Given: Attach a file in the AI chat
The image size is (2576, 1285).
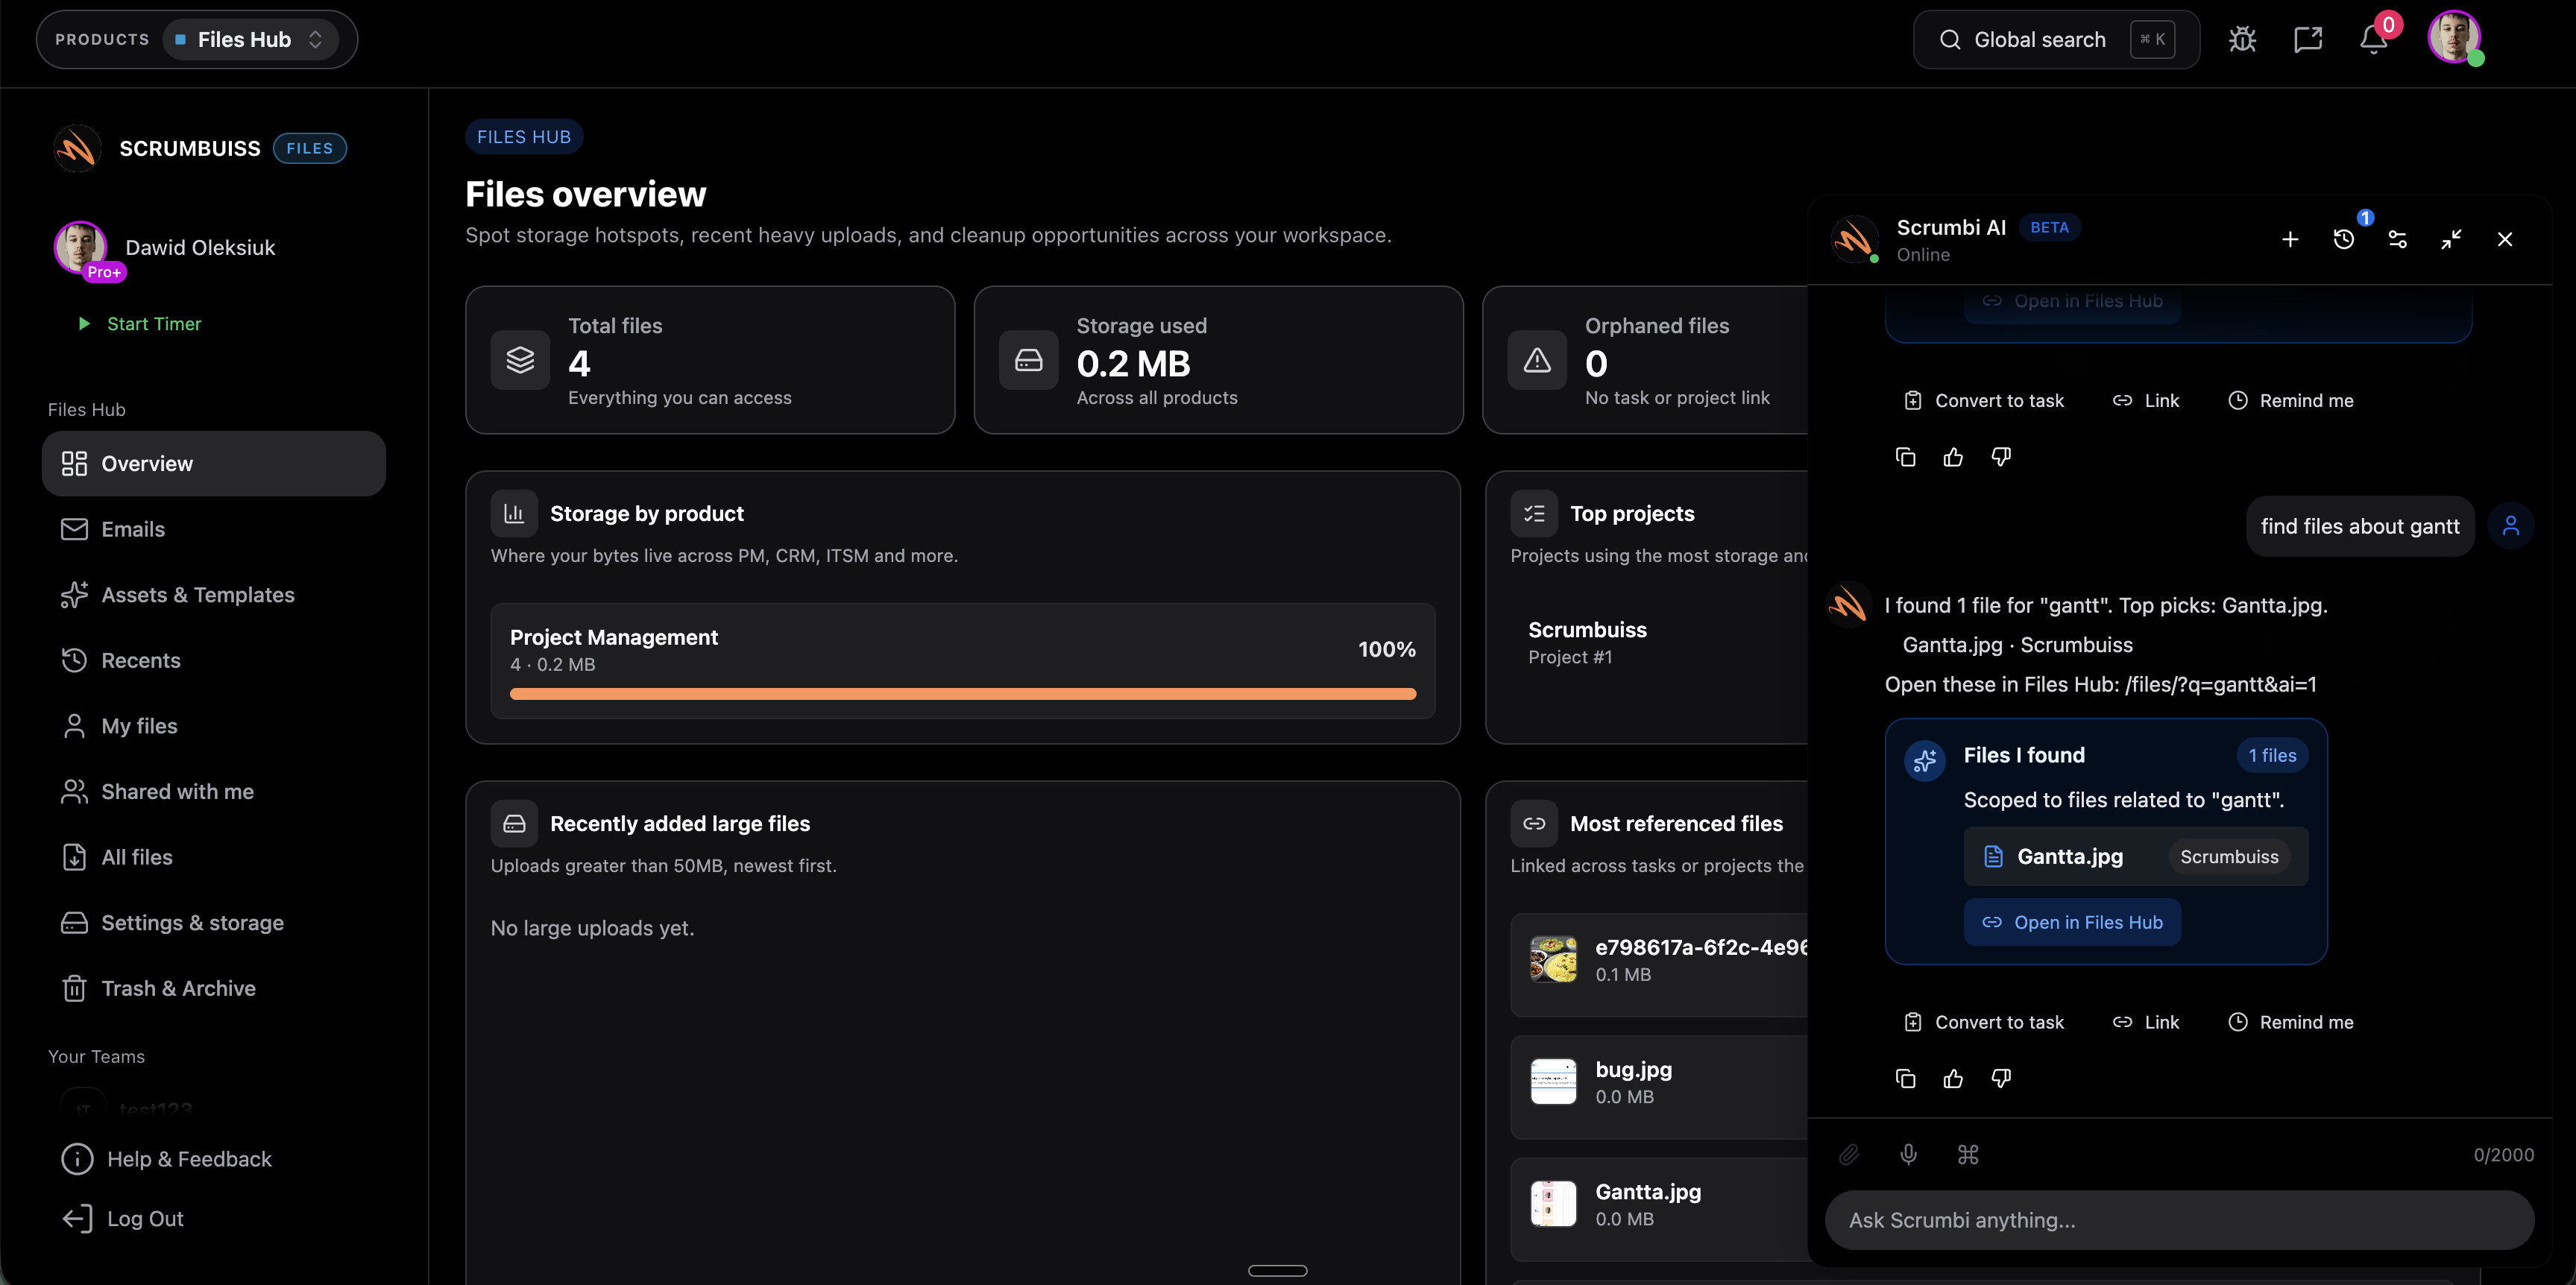Looking at the screenshot, I should click(1848, 1155).
